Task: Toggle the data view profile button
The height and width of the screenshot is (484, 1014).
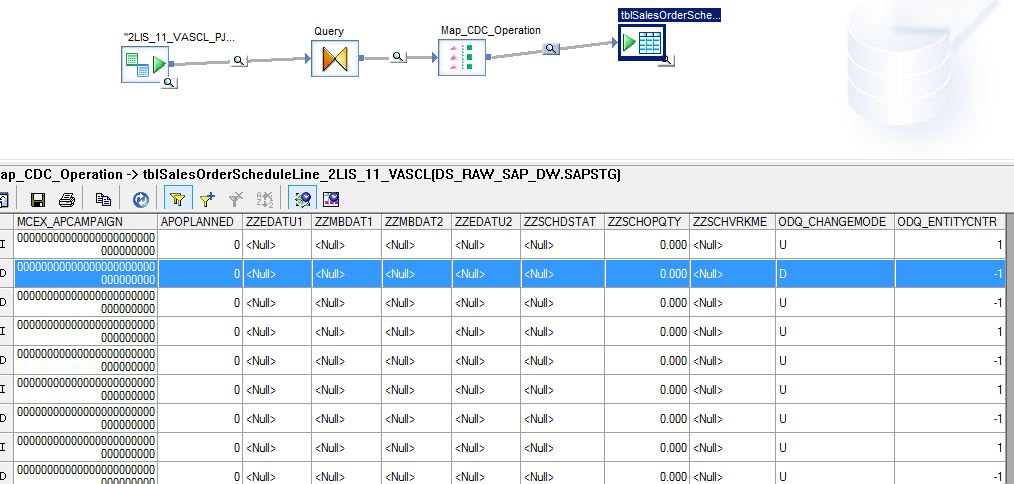Action: point(302,199)
